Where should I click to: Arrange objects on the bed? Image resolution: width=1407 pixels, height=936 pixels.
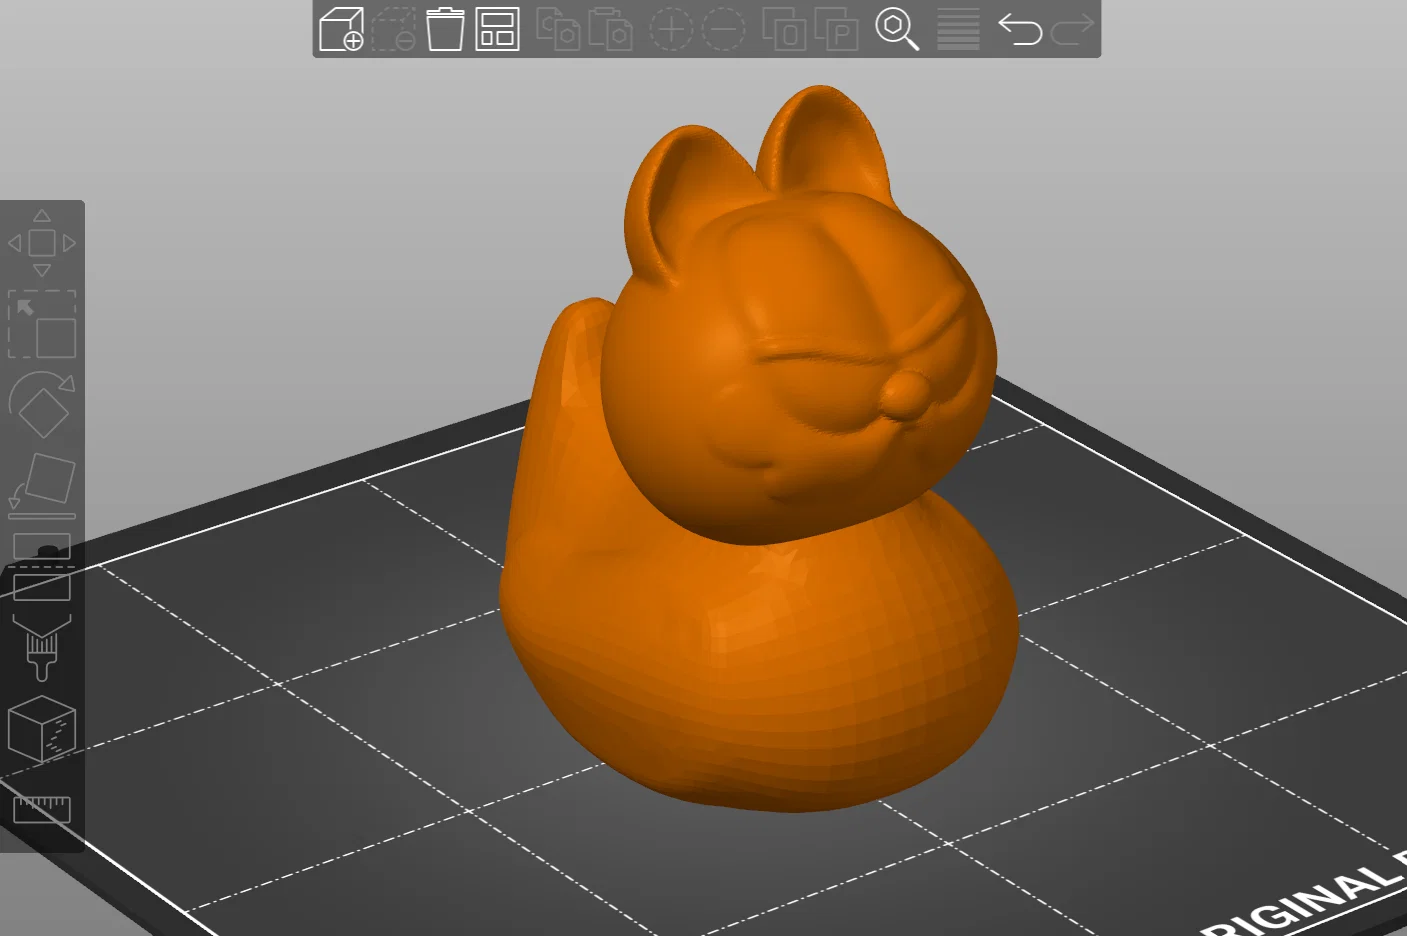pos(497,29)
